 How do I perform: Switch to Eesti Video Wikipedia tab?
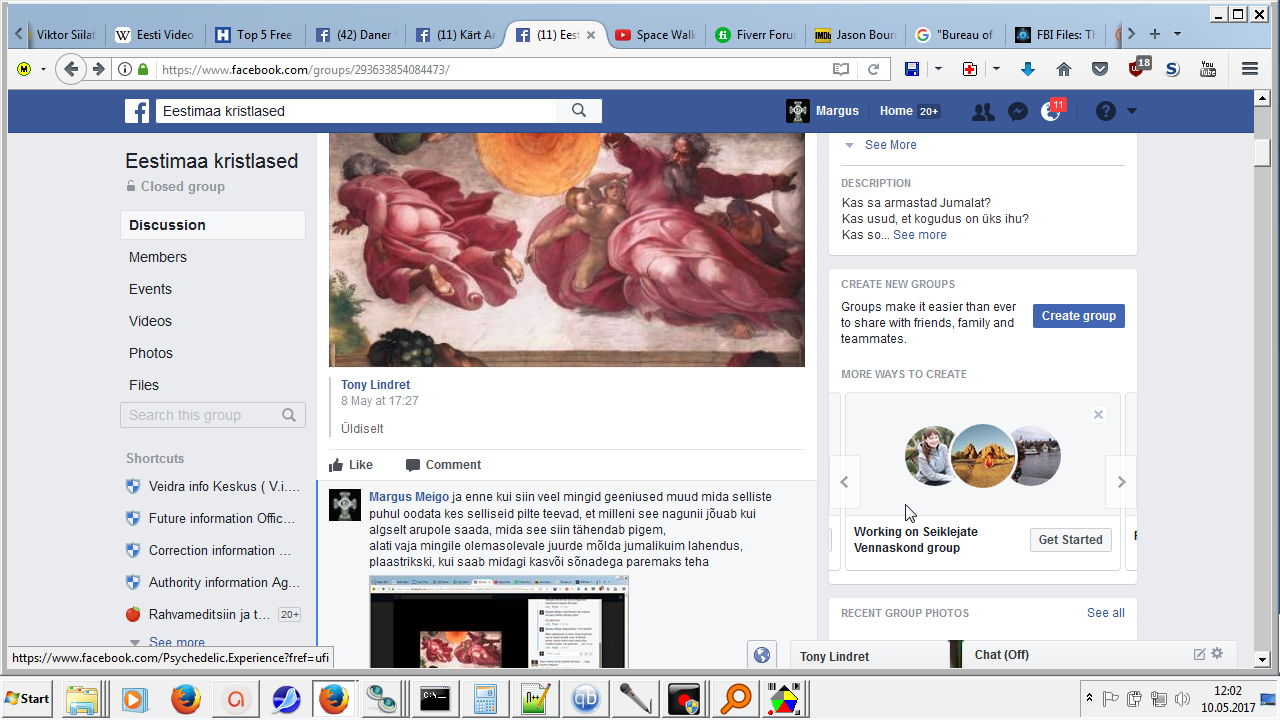pos(155,35)
